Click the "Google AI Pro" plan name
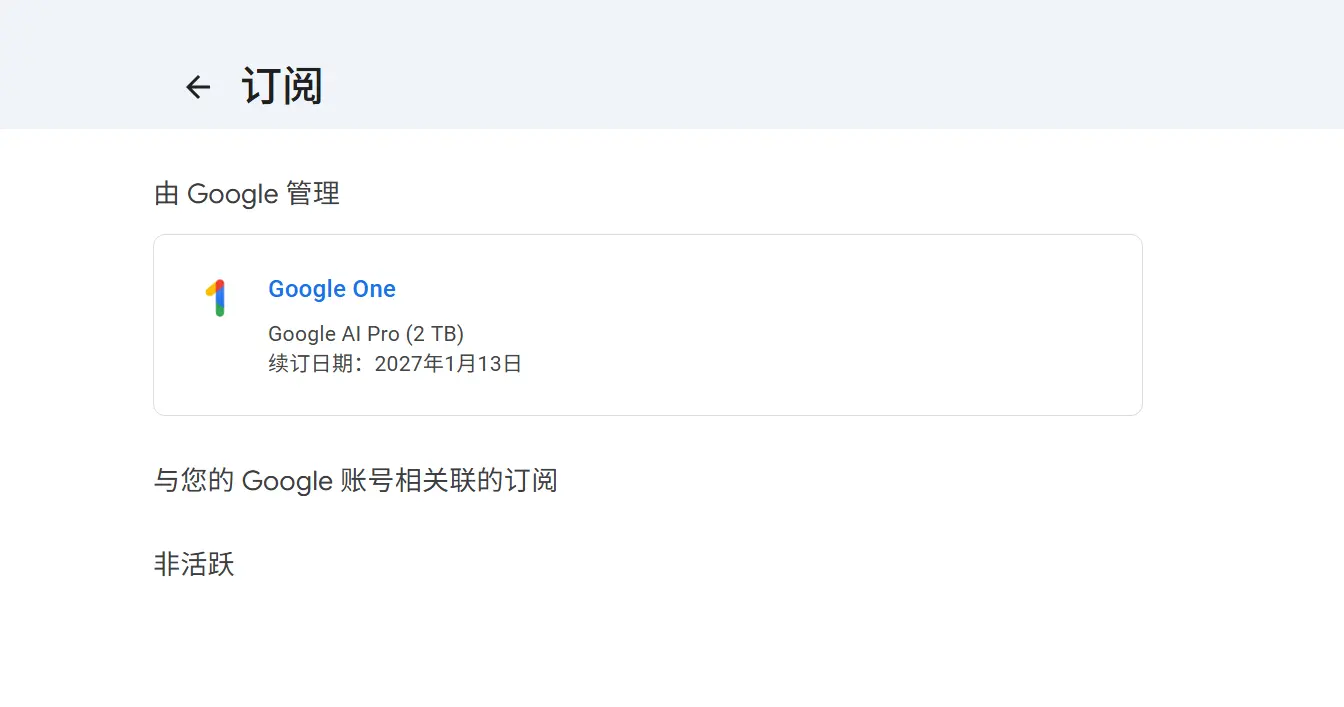Image resolution: width=1344 pixels, height=707 pixels. pos(334,334)
